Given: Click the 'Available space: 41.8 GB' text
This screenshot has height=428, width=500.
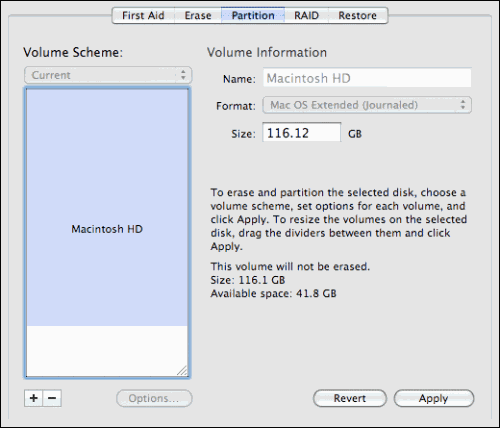Looking at the screenshot, I should pos(273,294).
